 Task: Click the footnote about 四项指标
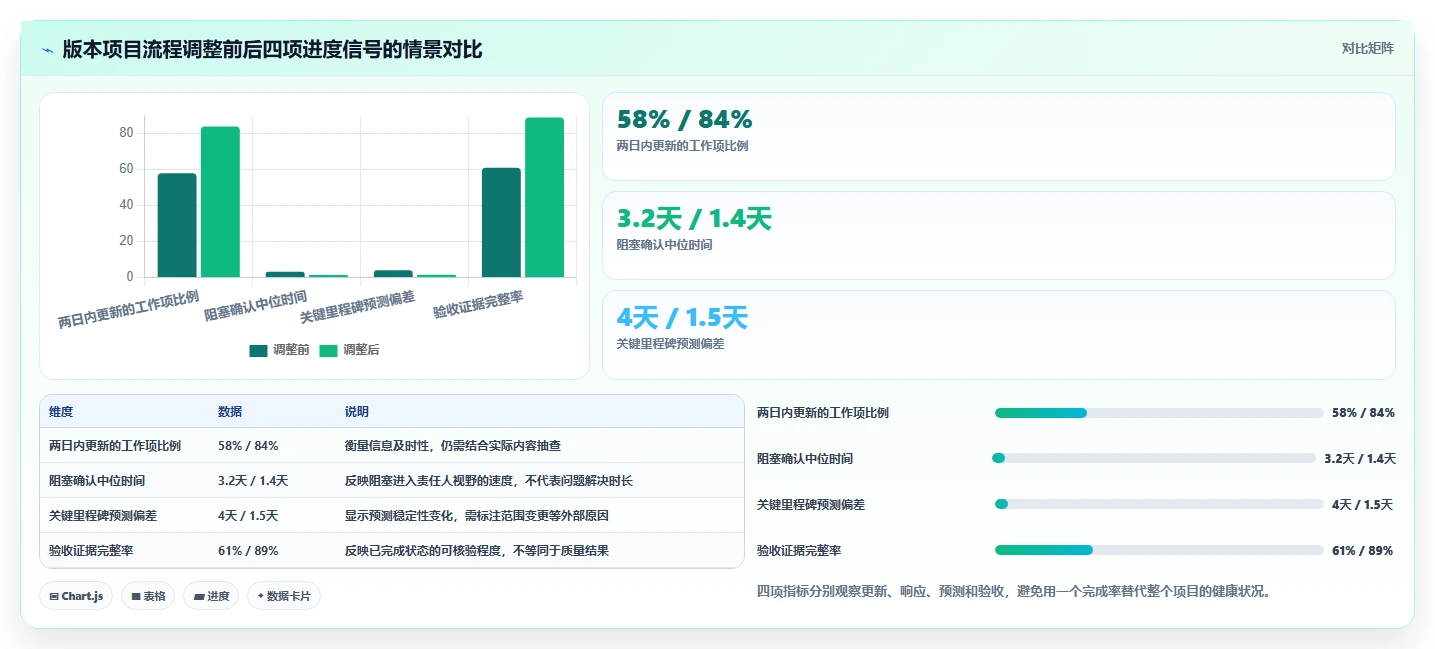coord(1014,591)
